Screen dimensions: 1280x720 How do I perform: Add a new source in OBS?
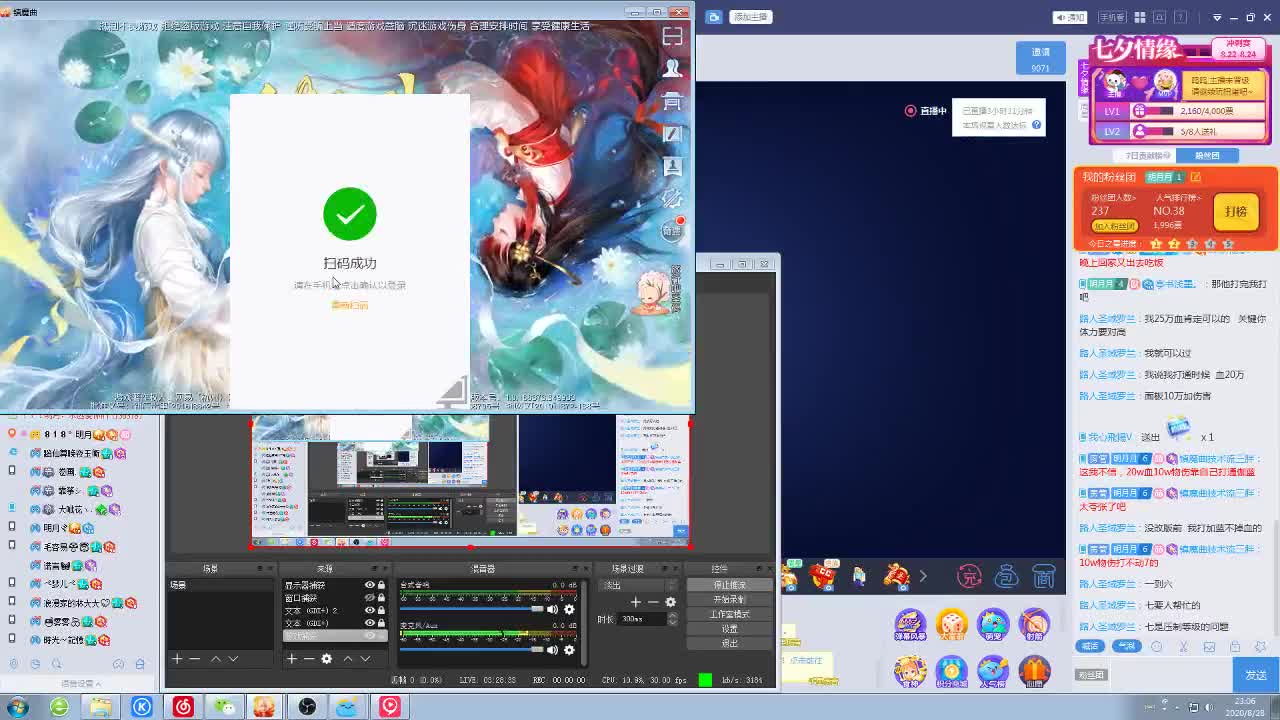click(x=291, y=658)
